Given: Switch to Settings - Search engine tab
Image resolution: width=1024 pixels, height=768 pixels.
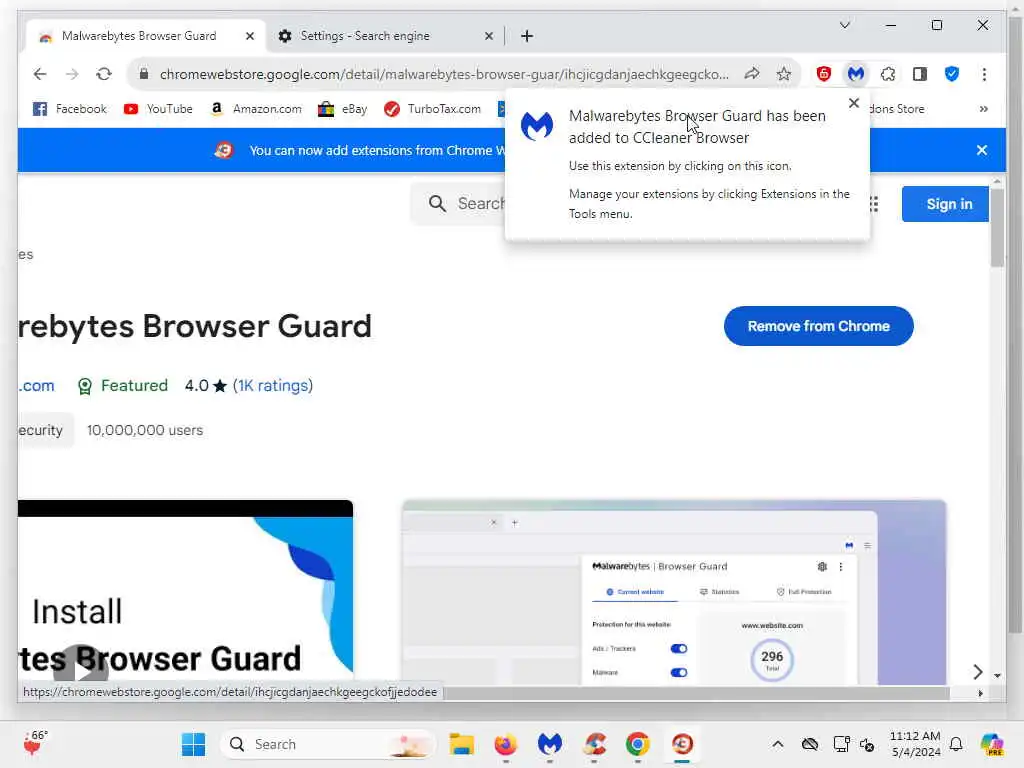Looking at the screenshot, I should coord(384,36).
